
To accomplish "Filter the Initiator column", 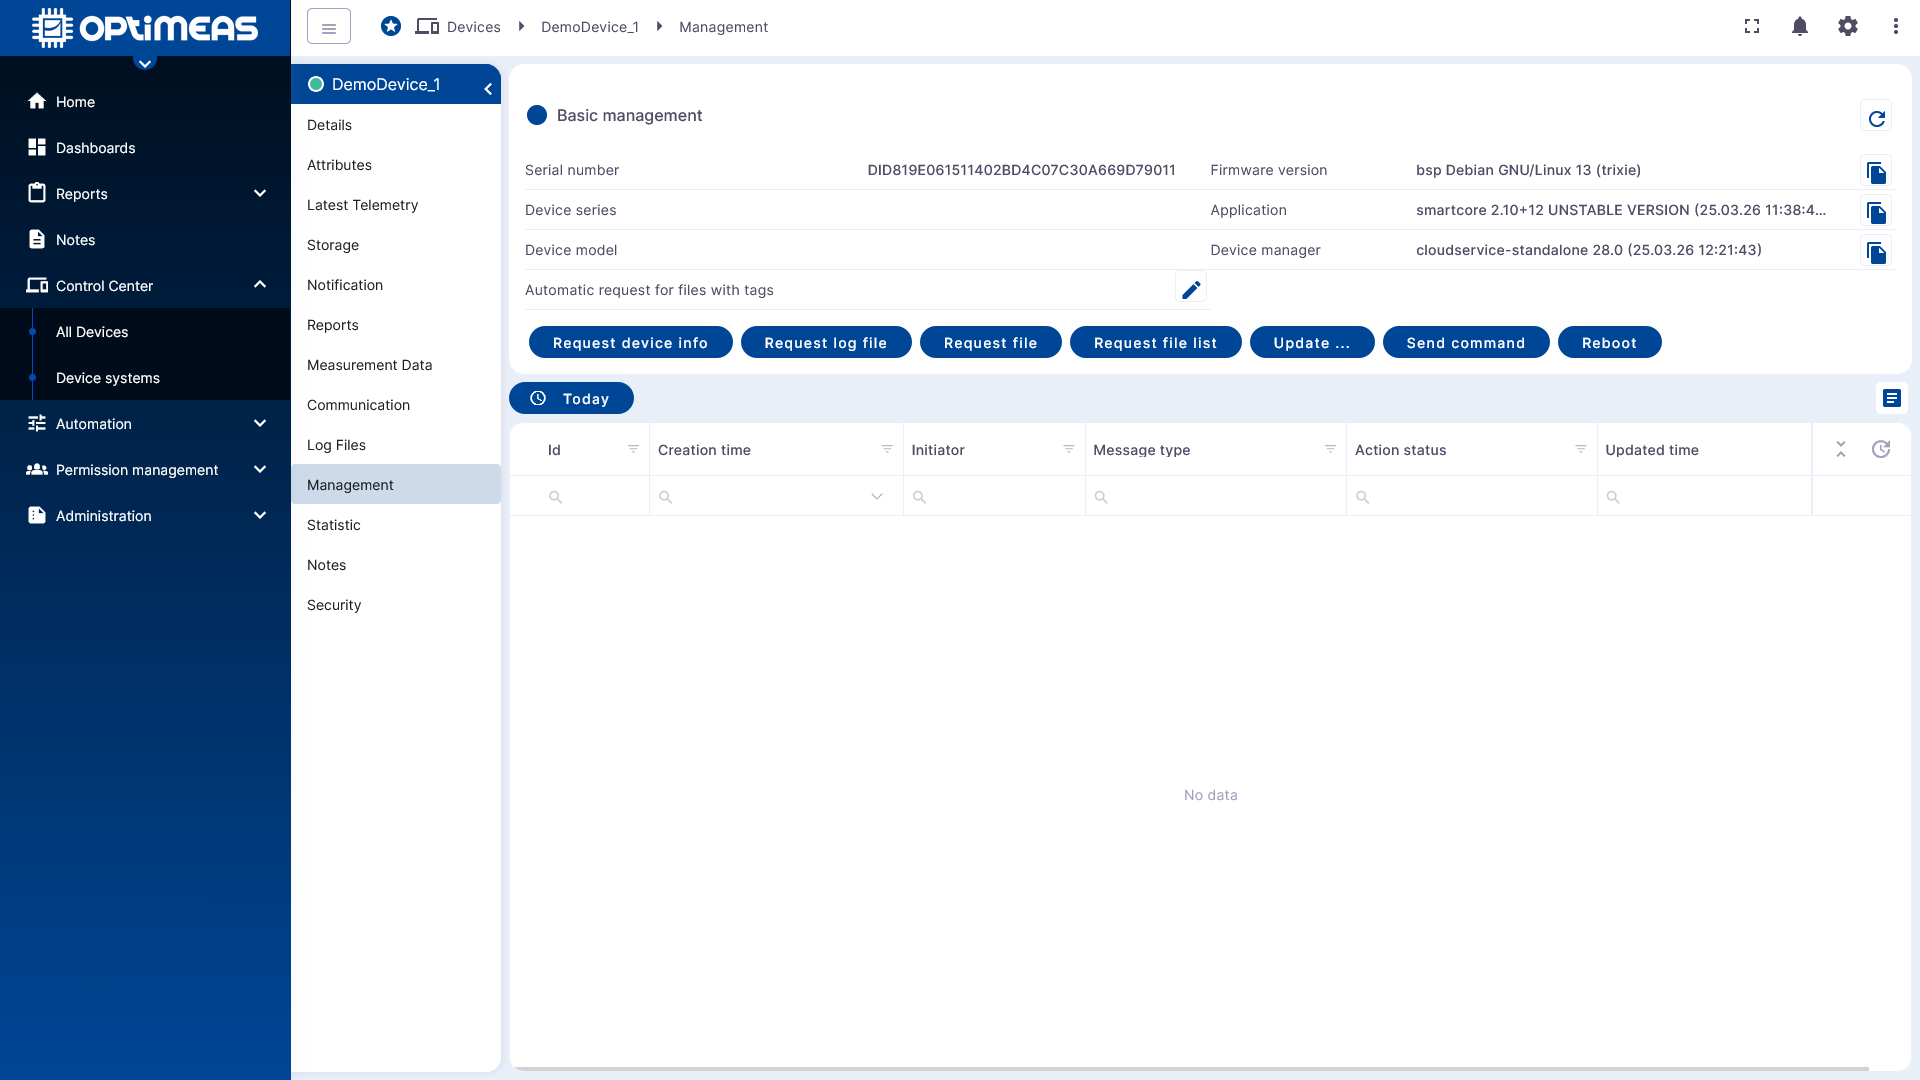I will click(x=1069, y=449).
